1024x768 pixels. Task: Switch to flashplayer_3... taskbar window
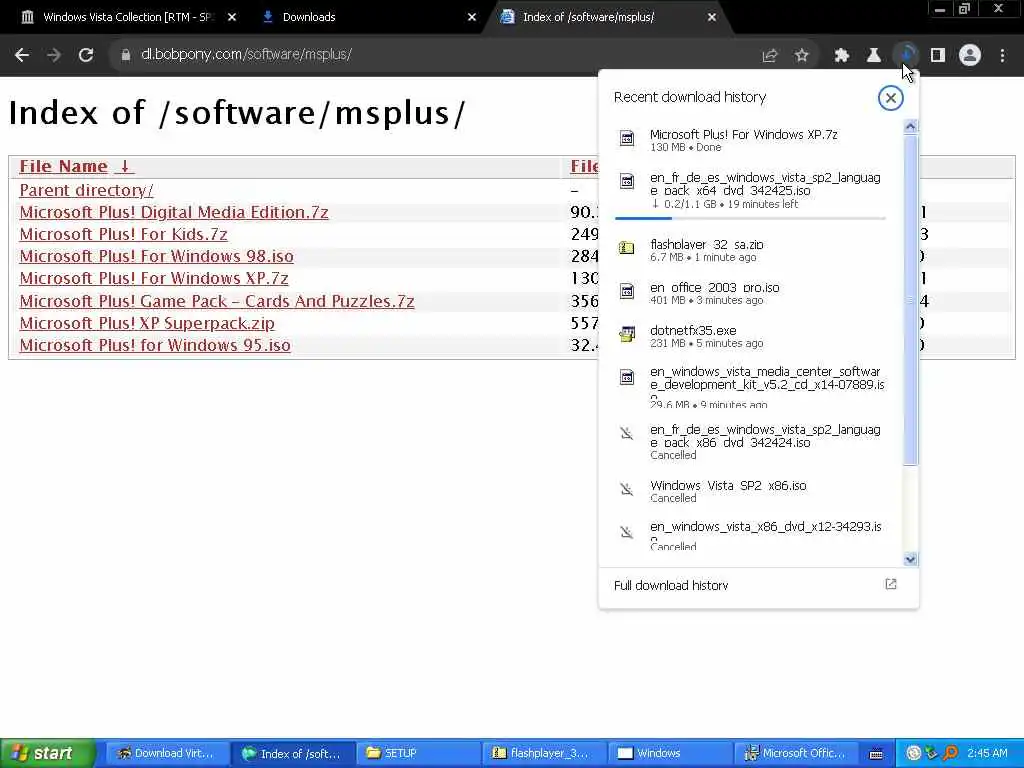tap(545, 754)
